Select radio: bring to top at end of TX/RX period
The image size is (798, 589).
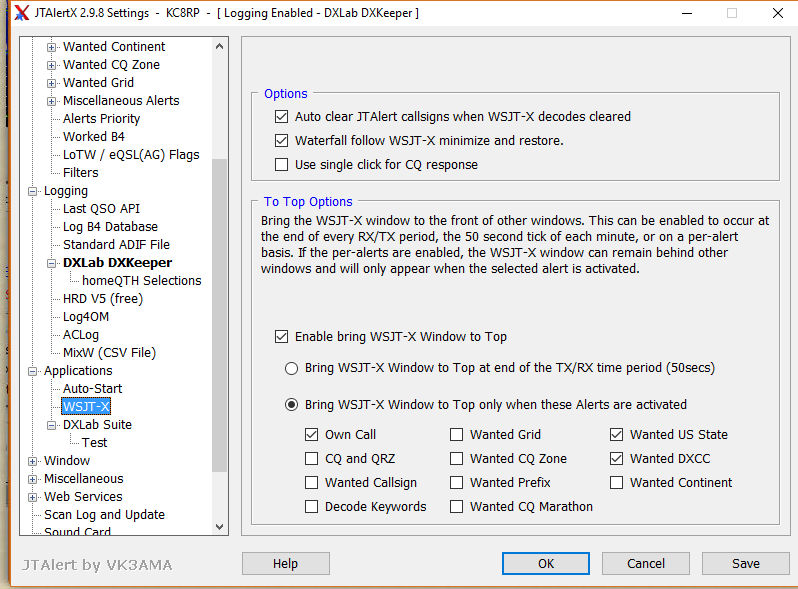291,368
